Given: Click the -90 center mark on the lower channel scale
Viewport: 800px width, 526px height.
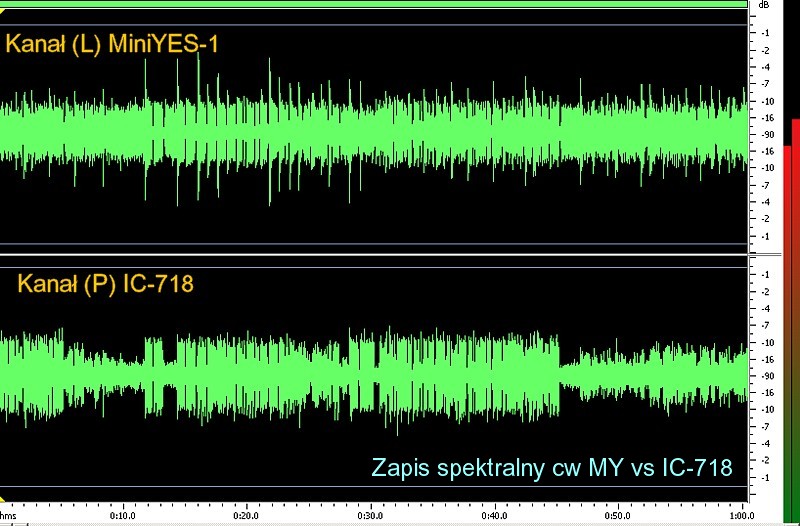Looking at the screenshot, I should [x=764, y=376].
